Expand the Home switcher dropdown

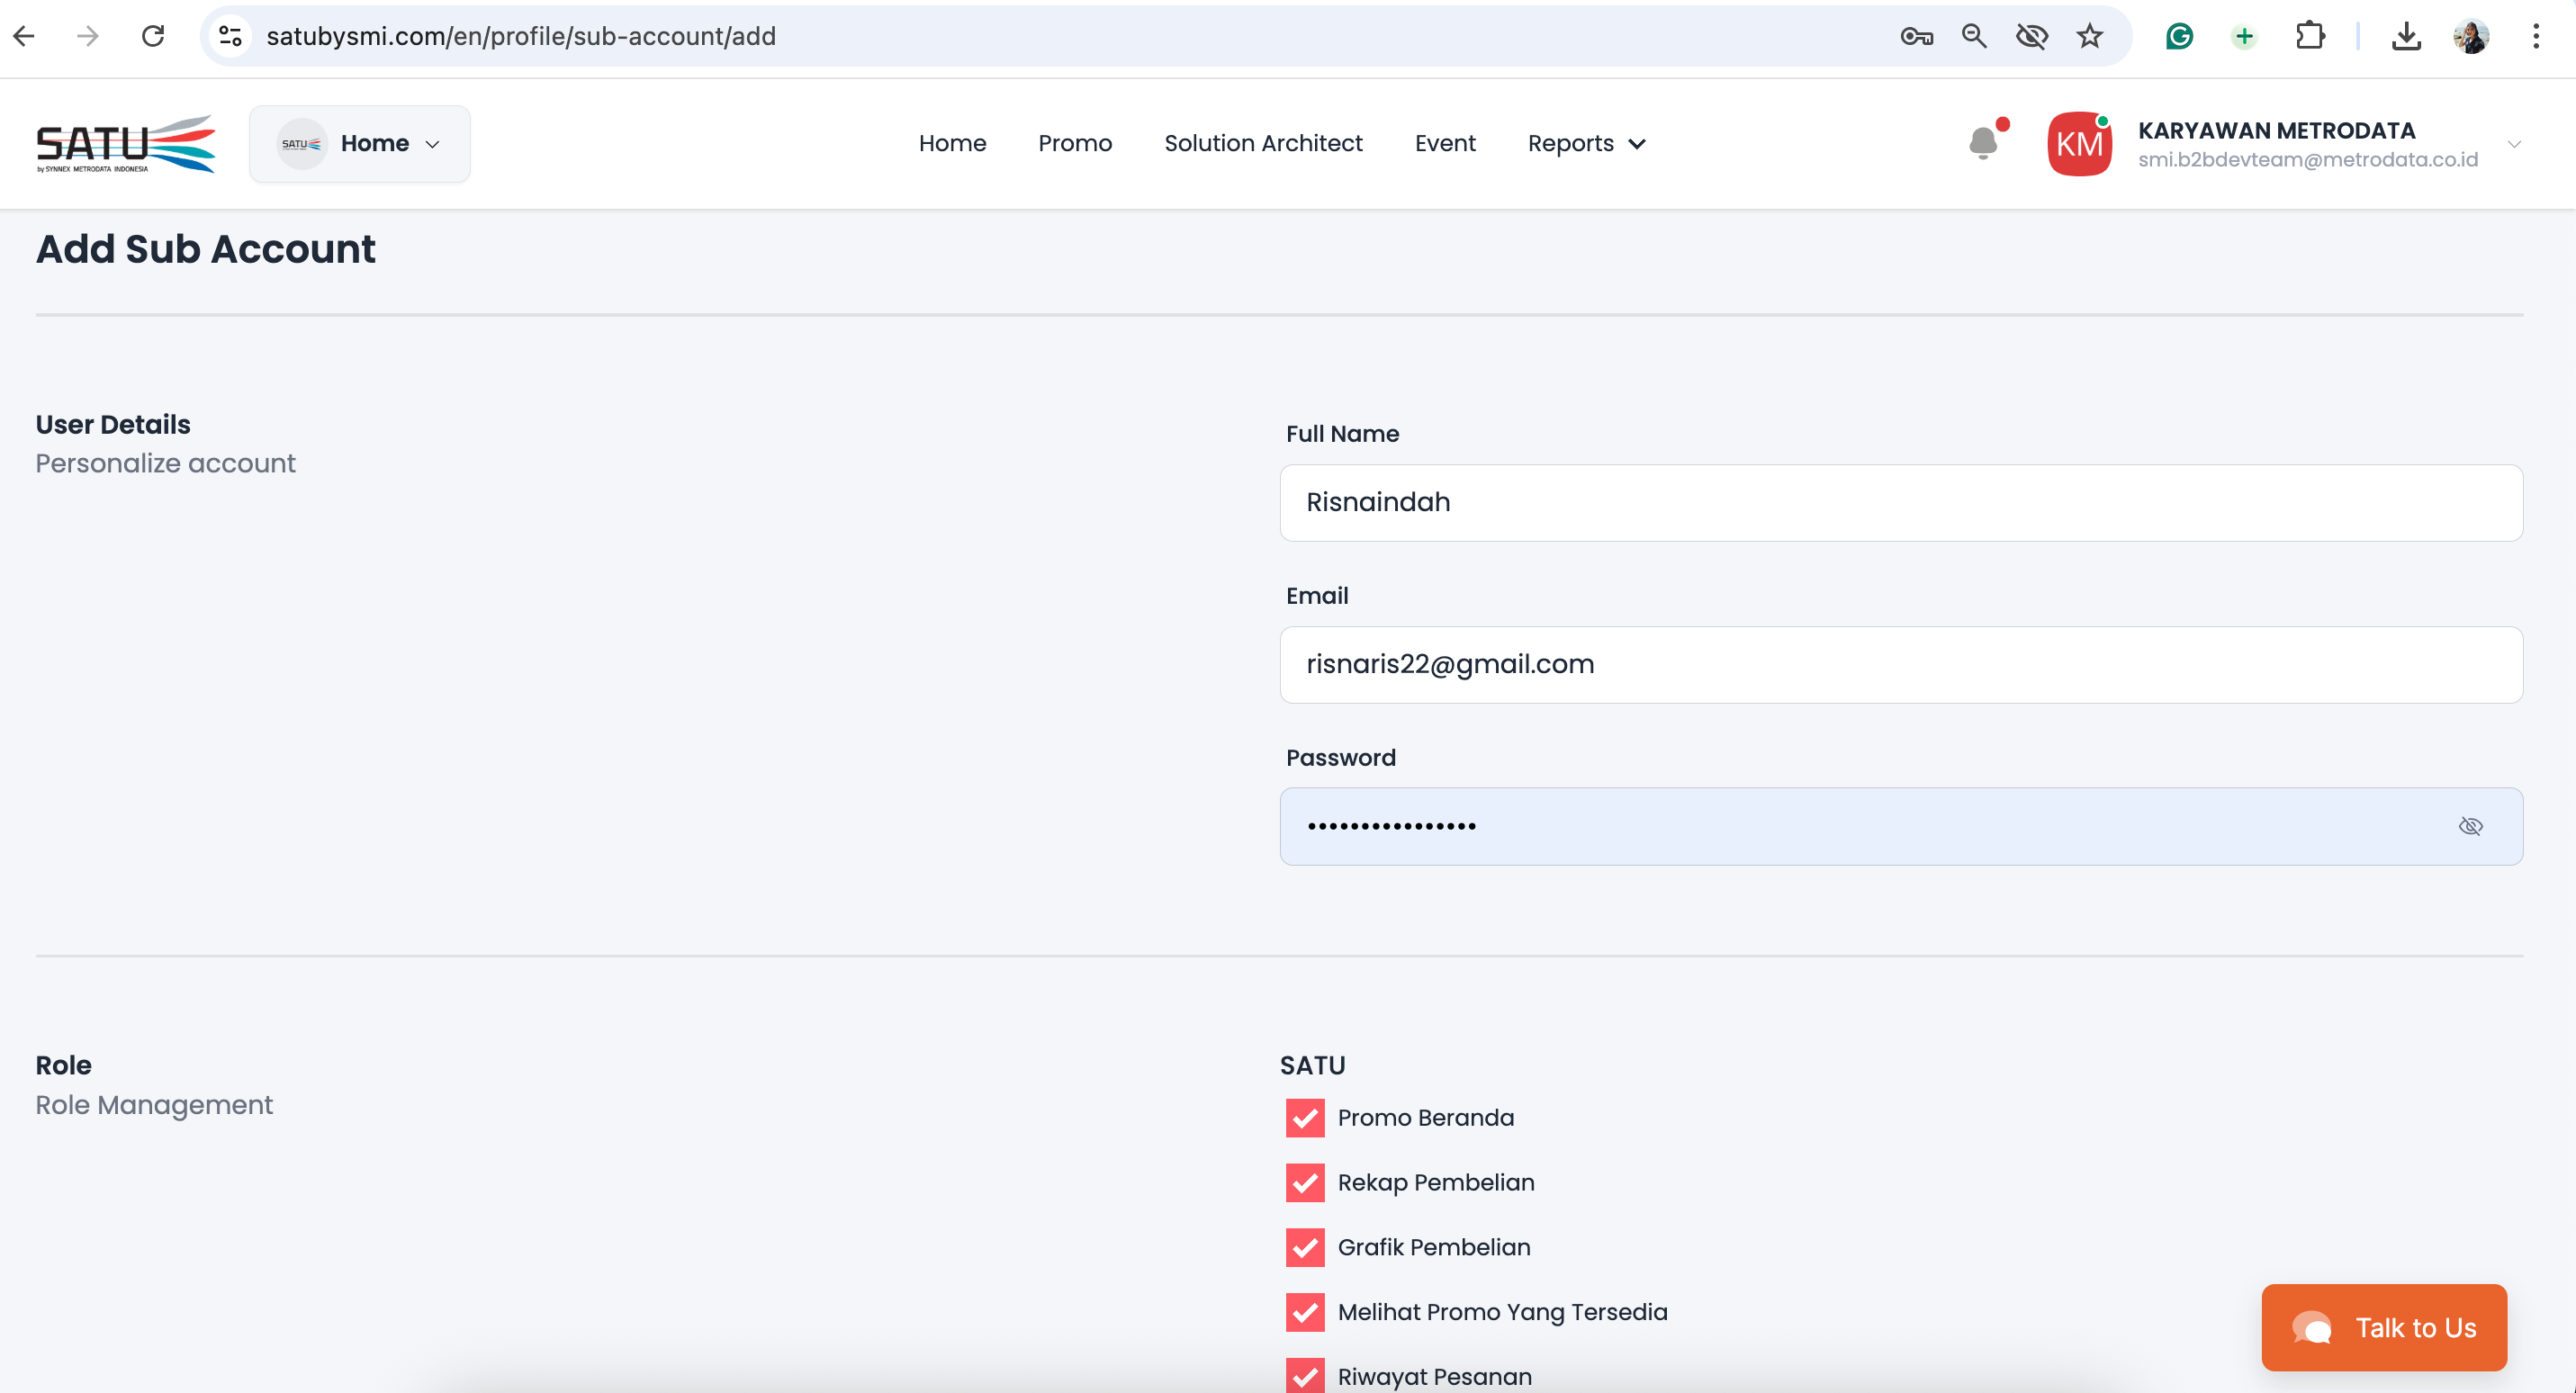(360, 144)
